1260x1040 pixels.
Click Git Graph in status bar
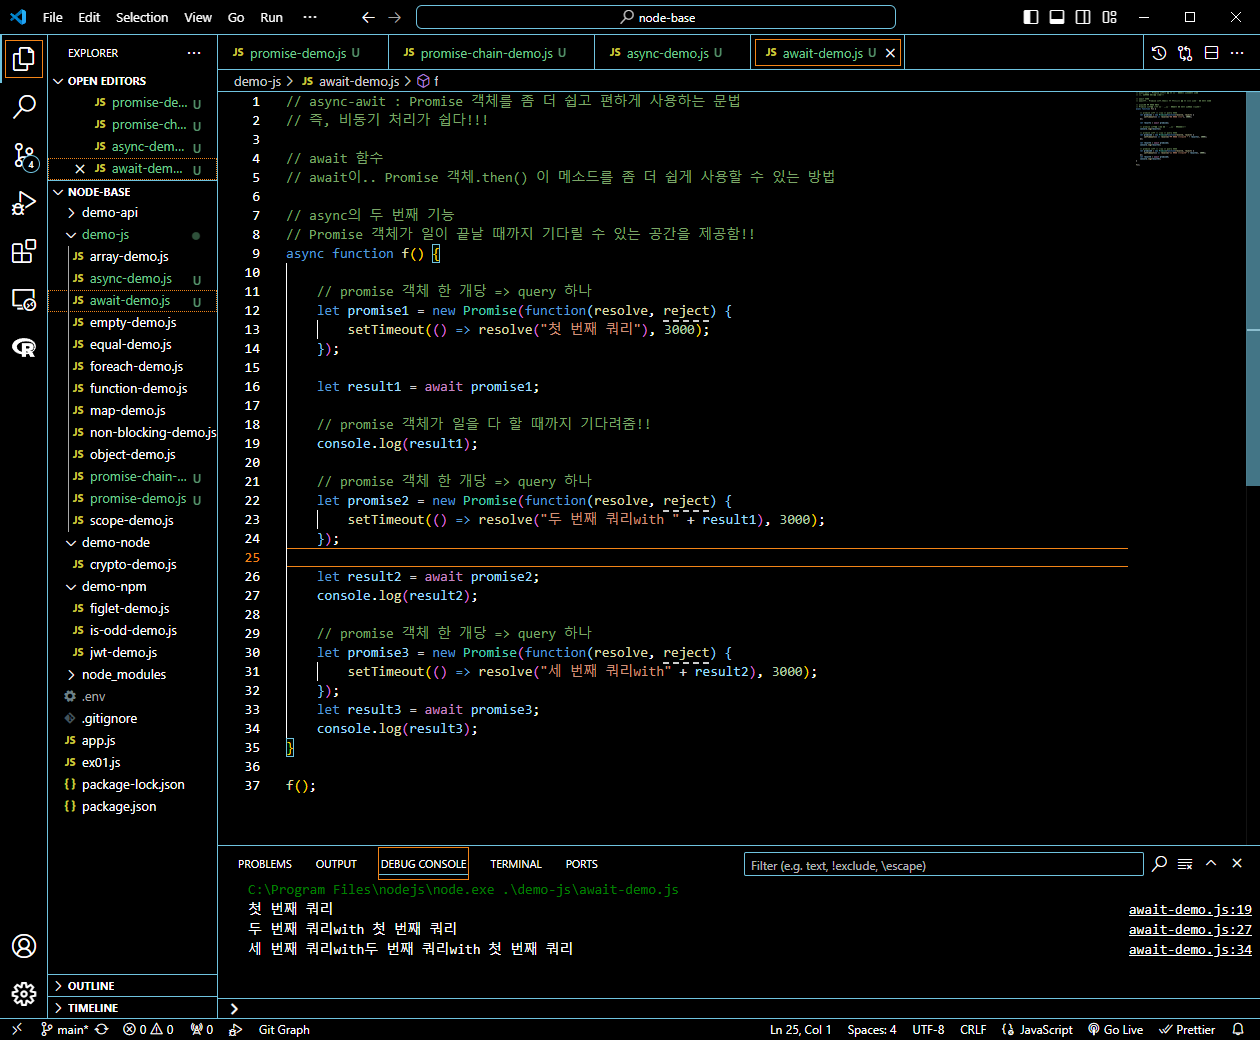coord(284,1029)
